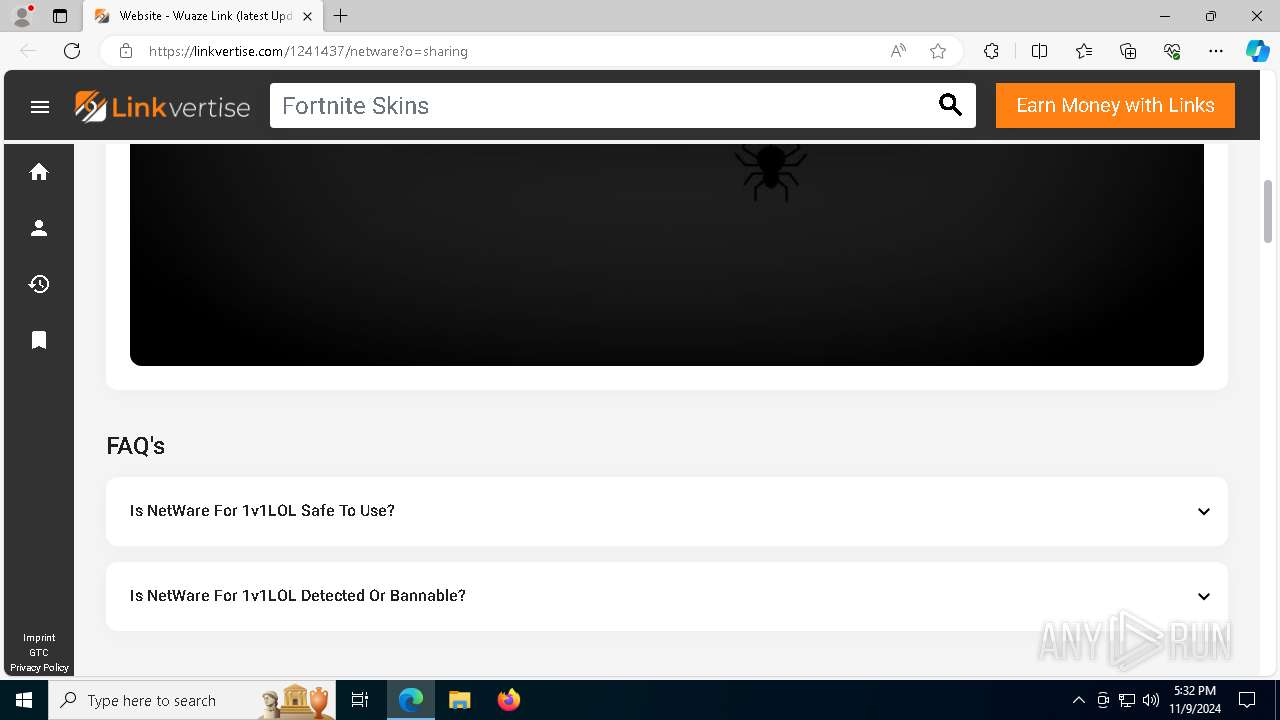Open Firefox from taskbar
This screenshot has width=1280, height=720.
[508, 700]
